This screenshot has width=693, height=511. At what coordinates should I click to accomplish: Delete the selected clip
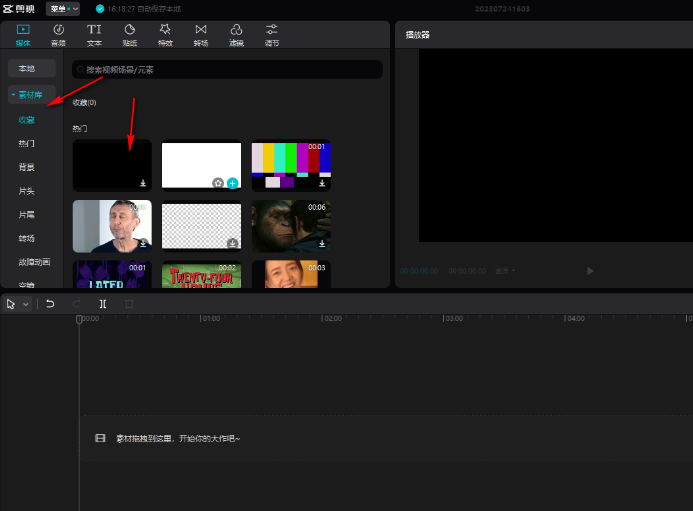(129, 304)
